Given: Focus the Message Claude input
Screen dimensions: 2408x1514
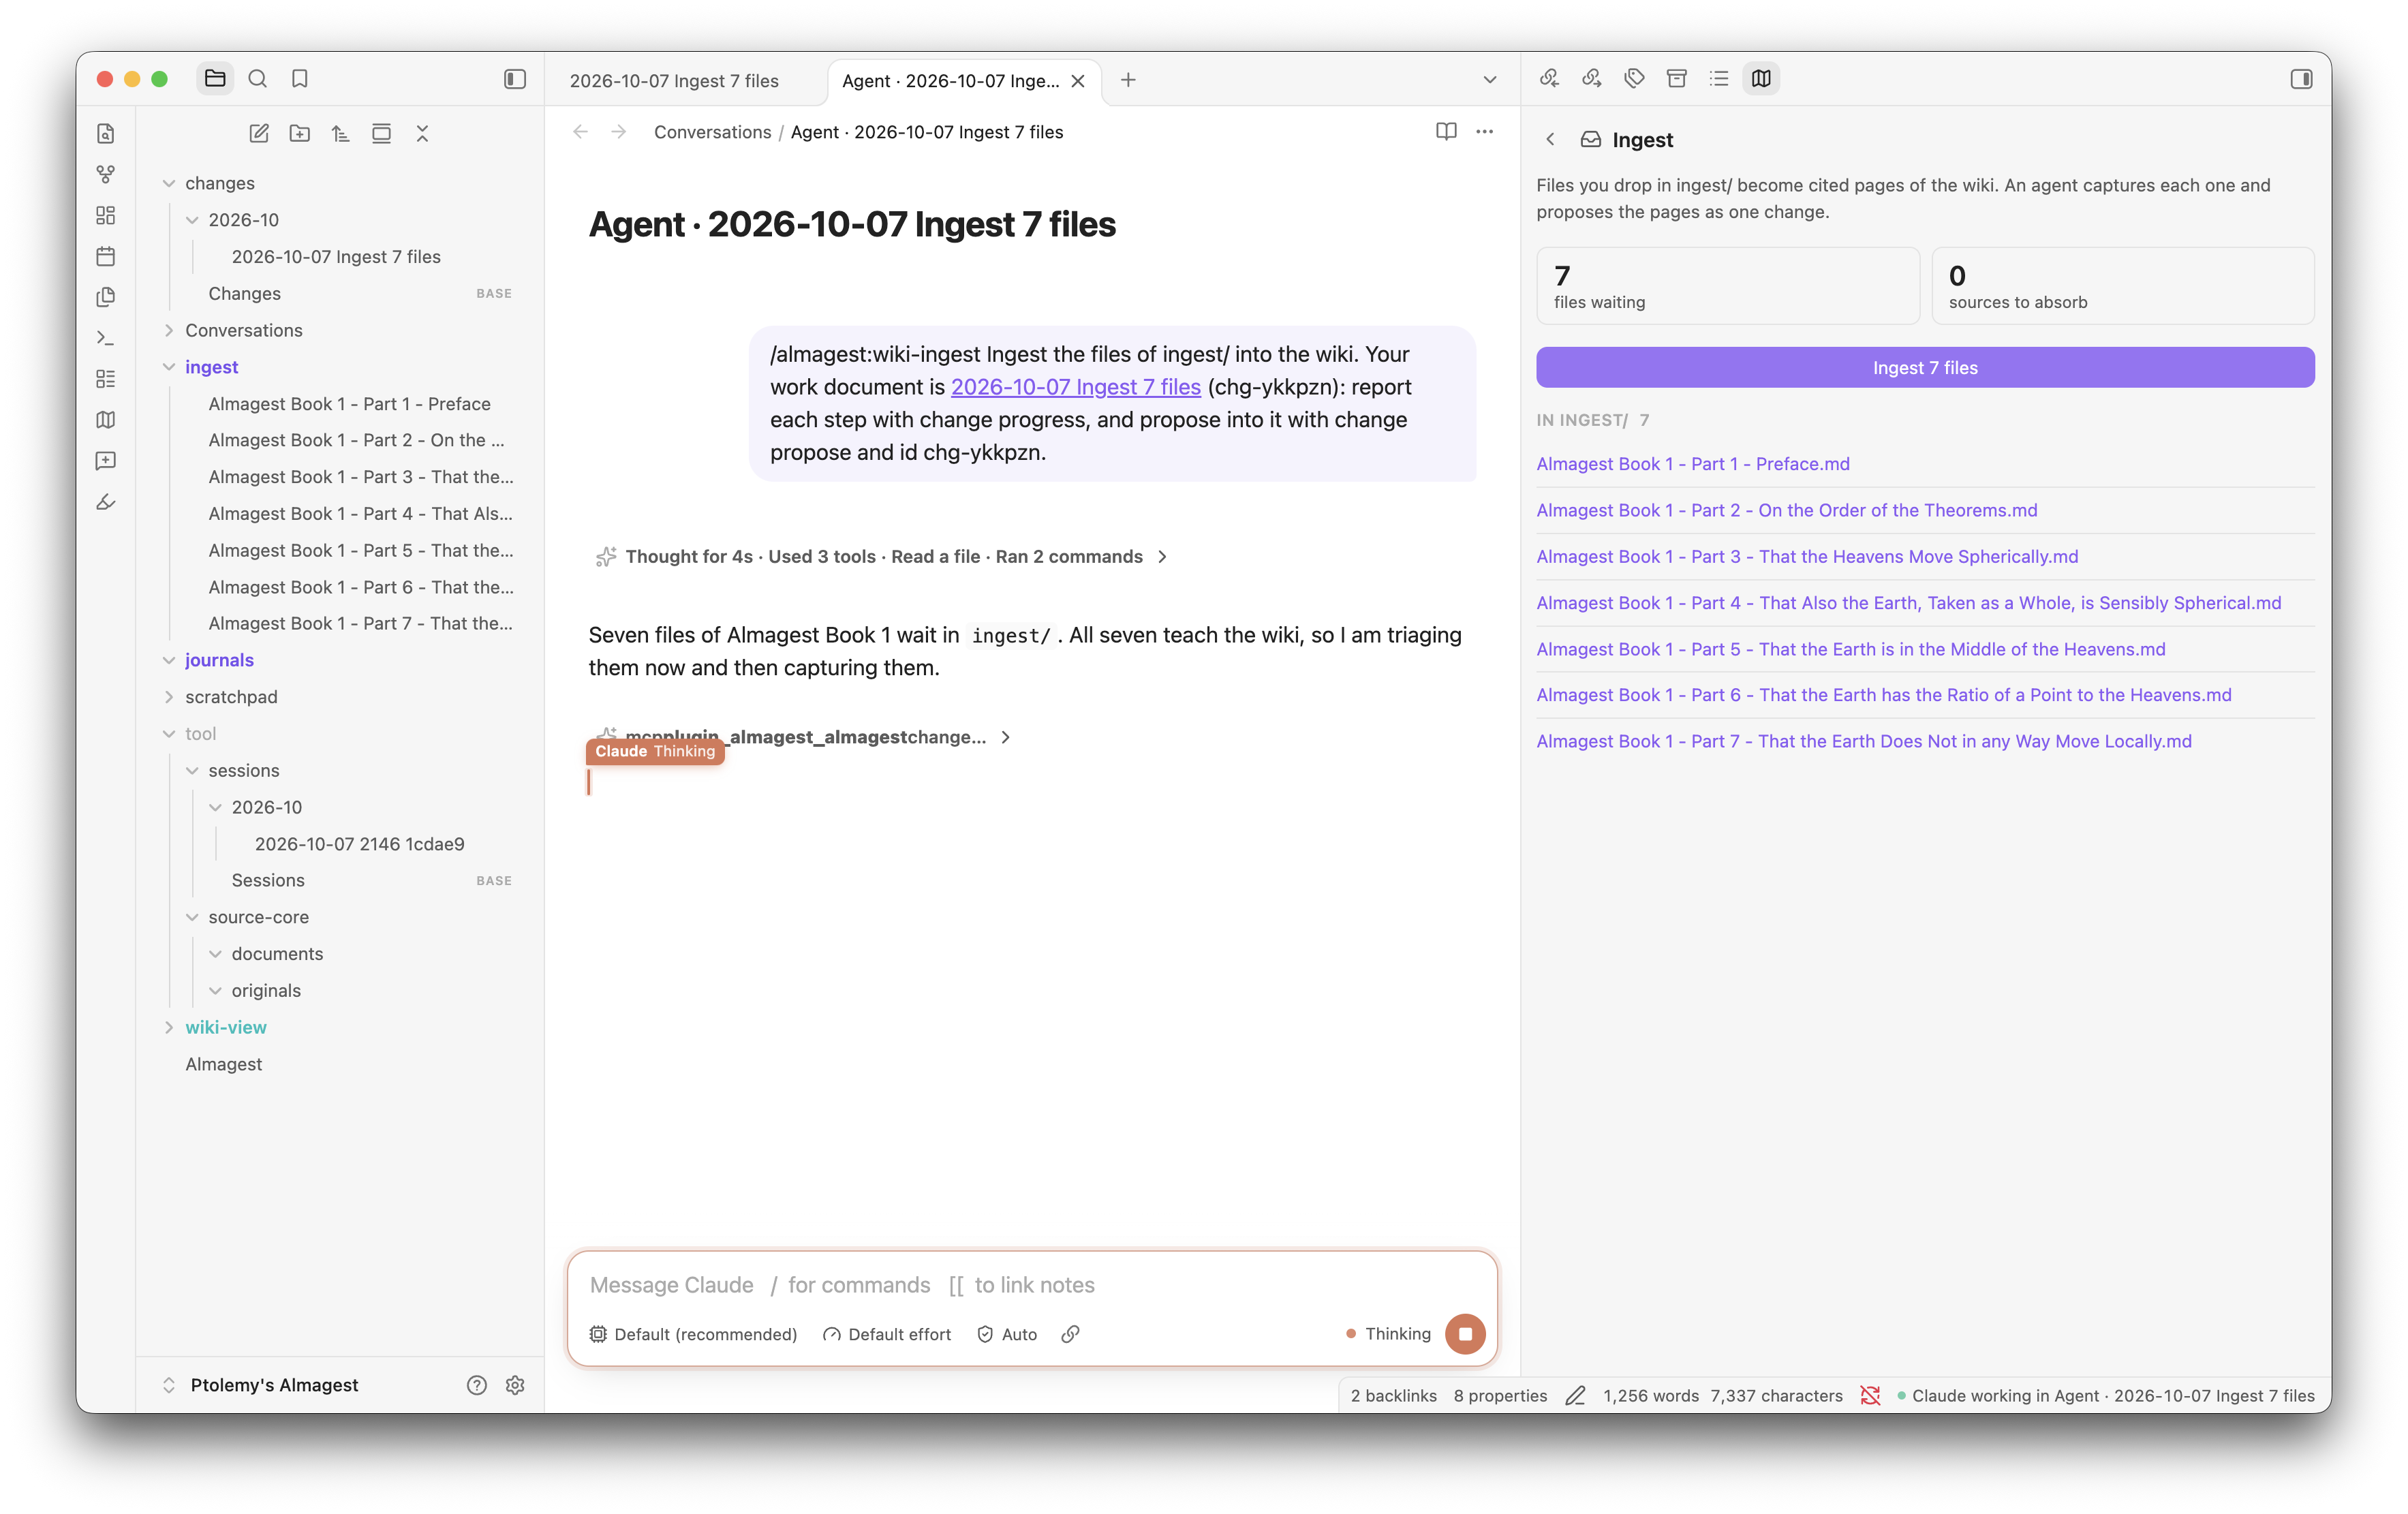Looking at the screenshot, I should coord(1032,1285).
